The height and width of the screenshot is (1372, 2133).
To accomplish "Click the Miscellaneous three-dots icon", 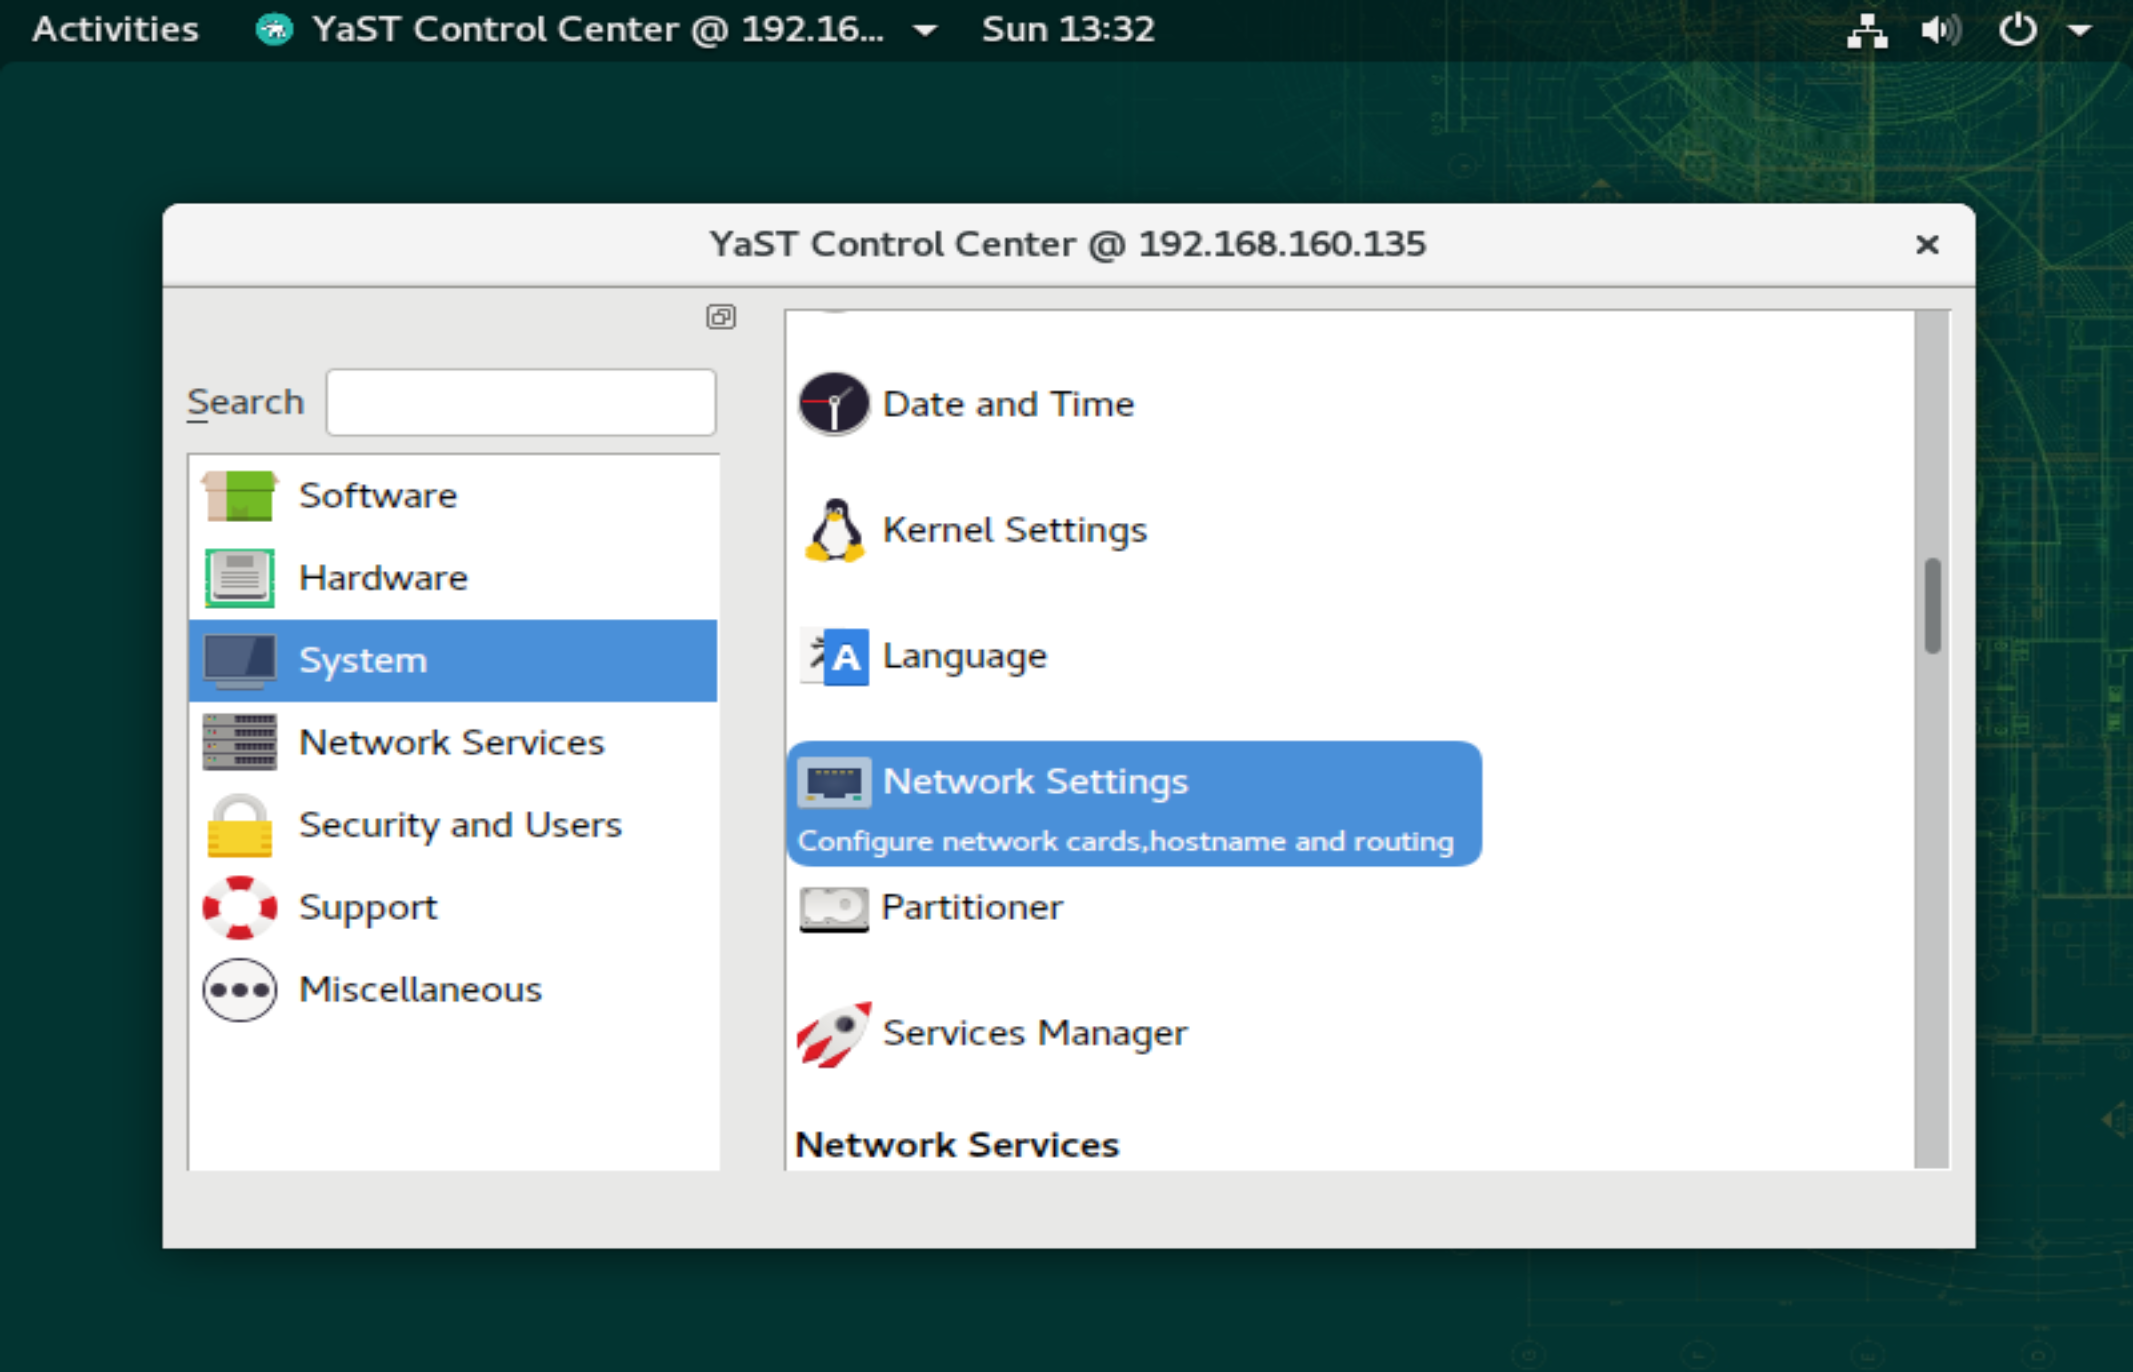I will [x=239, y=990].
